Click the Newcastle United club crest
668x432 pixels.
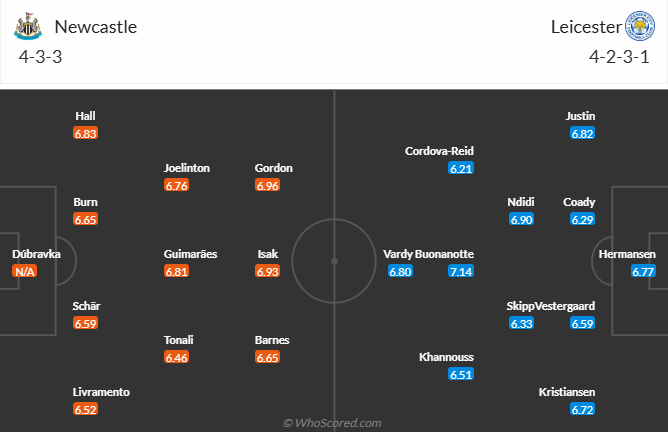(x=28, y=26)
